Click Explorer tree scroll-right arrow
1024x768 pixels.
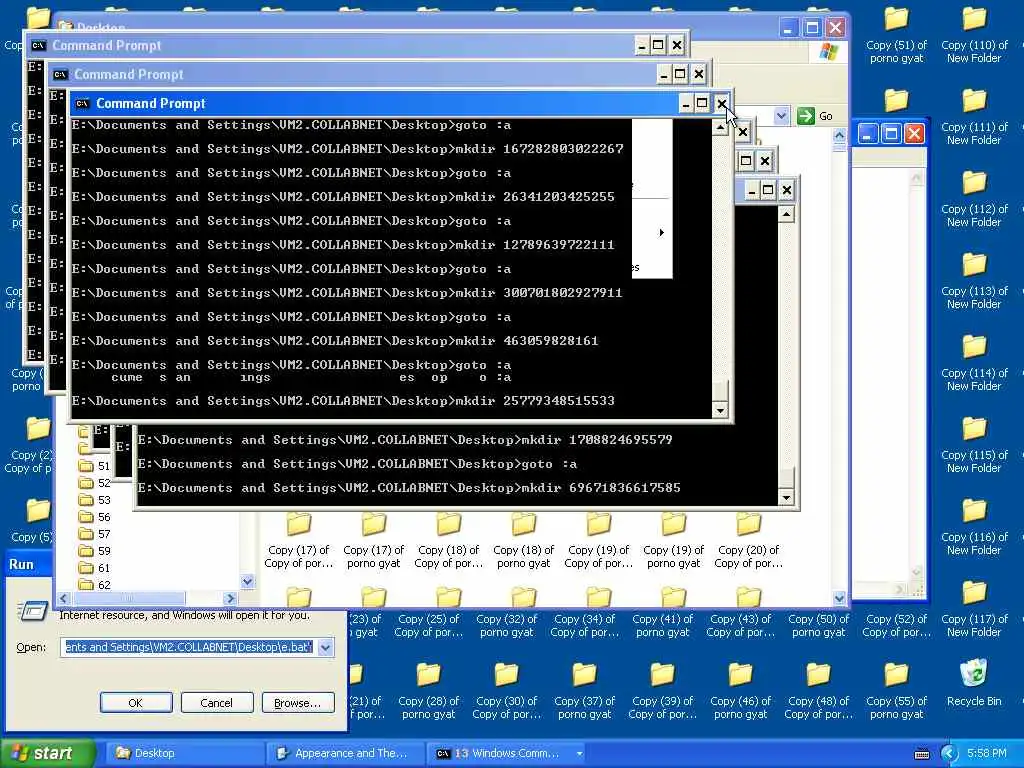tap(230, 598)
